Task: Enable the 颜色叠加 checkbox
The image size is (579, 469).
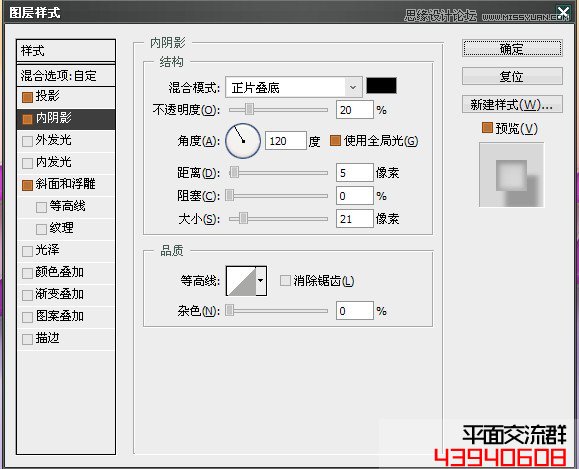Action: tap(27, 273)
